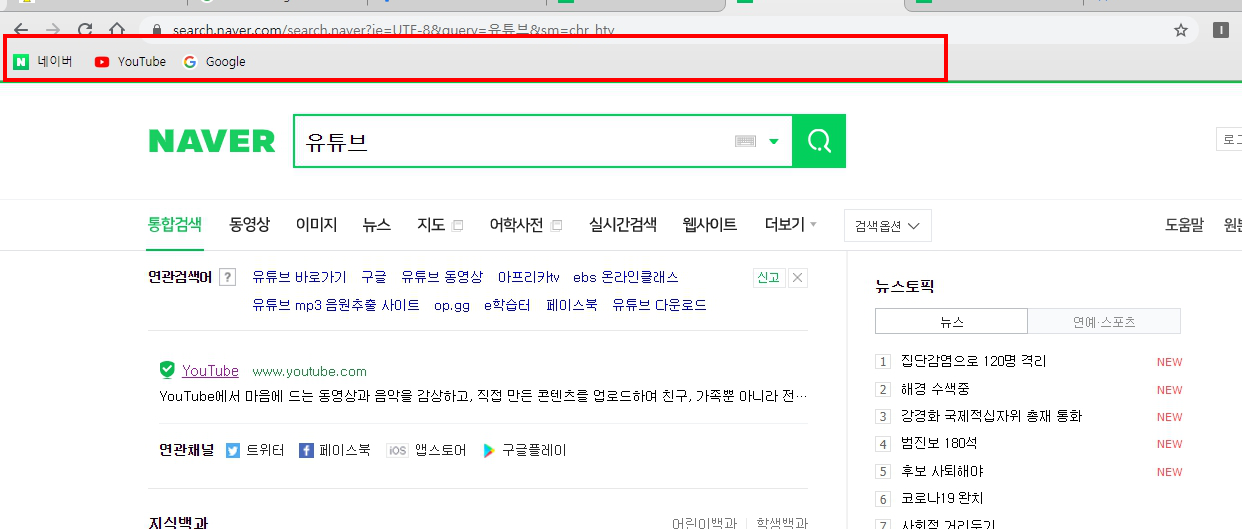This screenshot has height=529, width=1242.
Task: Open news topic 코로나19 완치
Action: coord(942,498)
